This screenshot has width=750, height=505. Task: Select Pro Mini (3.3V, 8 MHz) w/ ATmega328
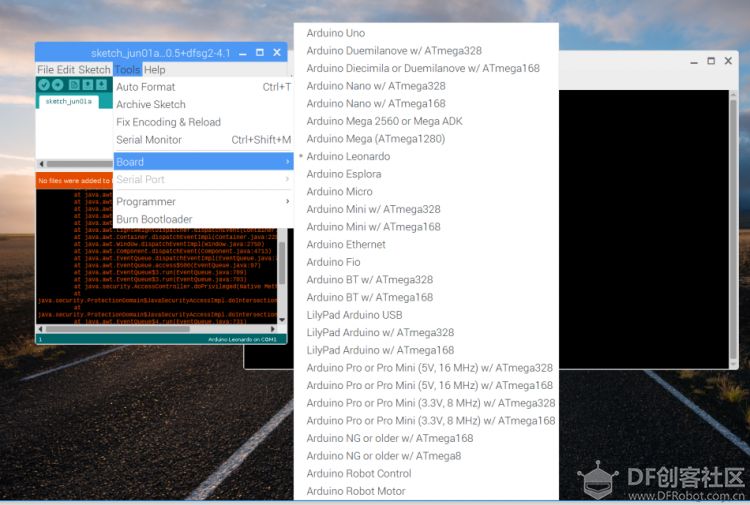click(426, 403)
